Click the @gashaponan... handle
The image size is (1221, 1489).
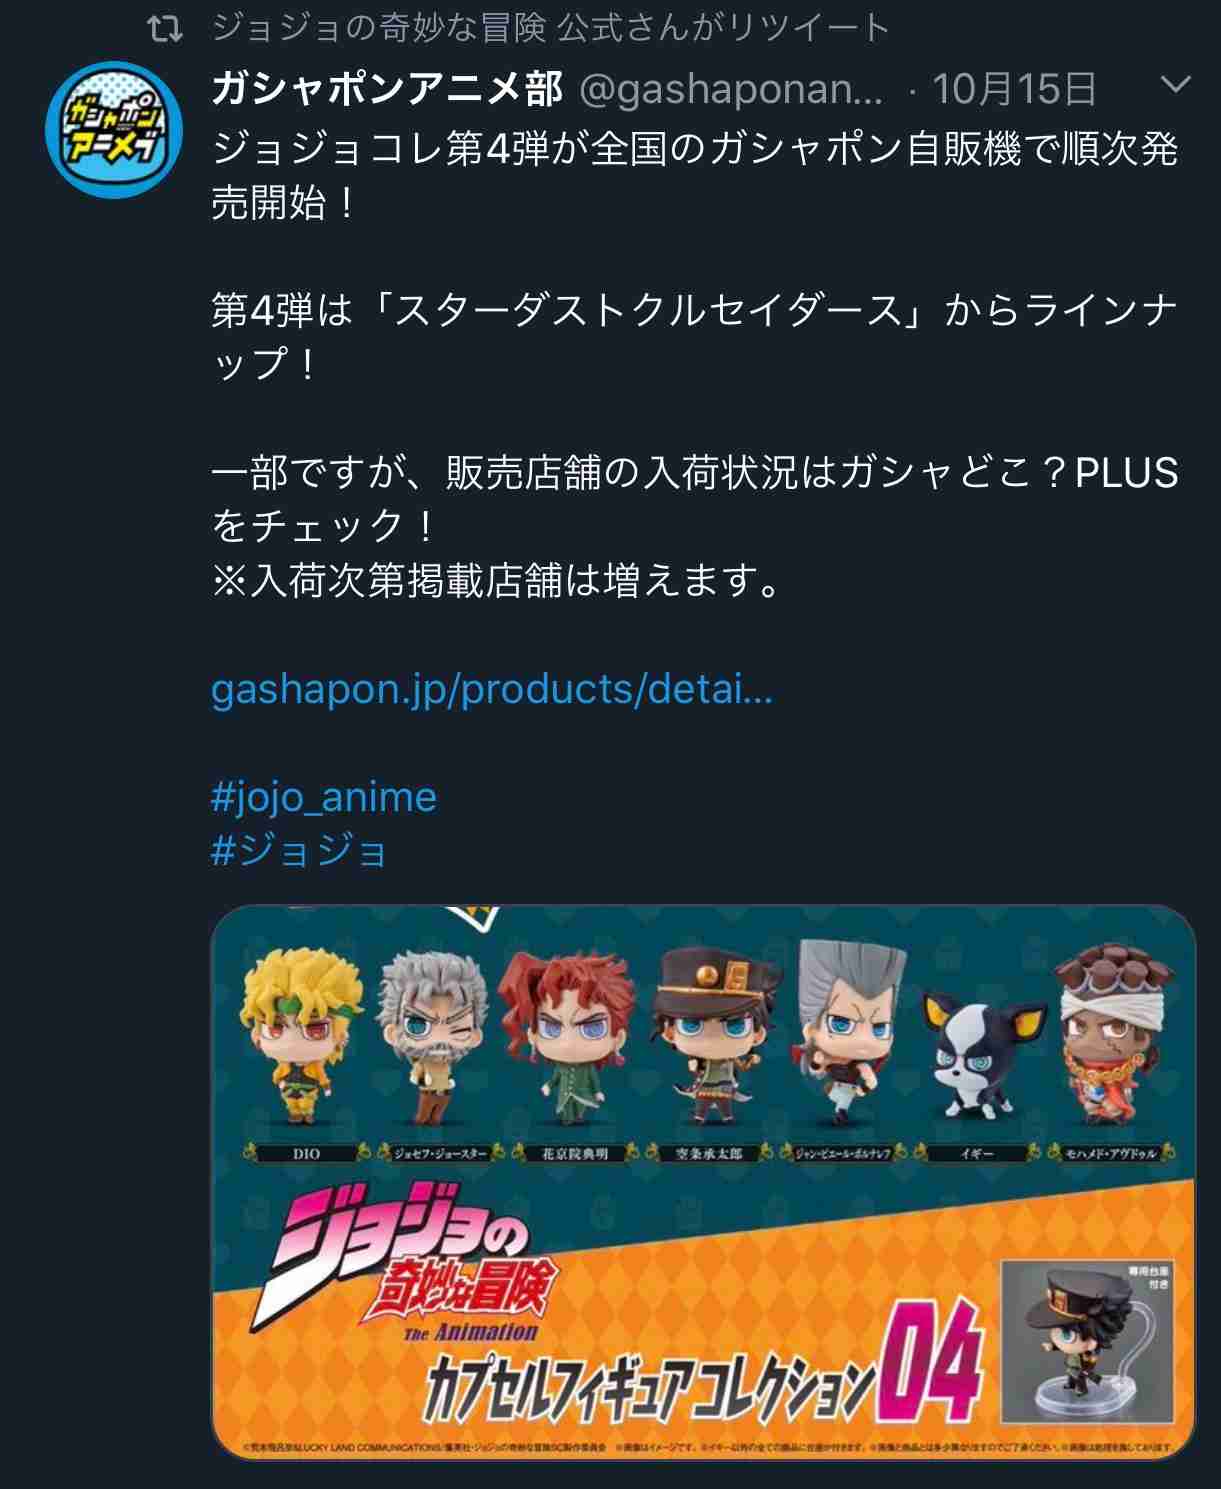(x=732, y=91)
